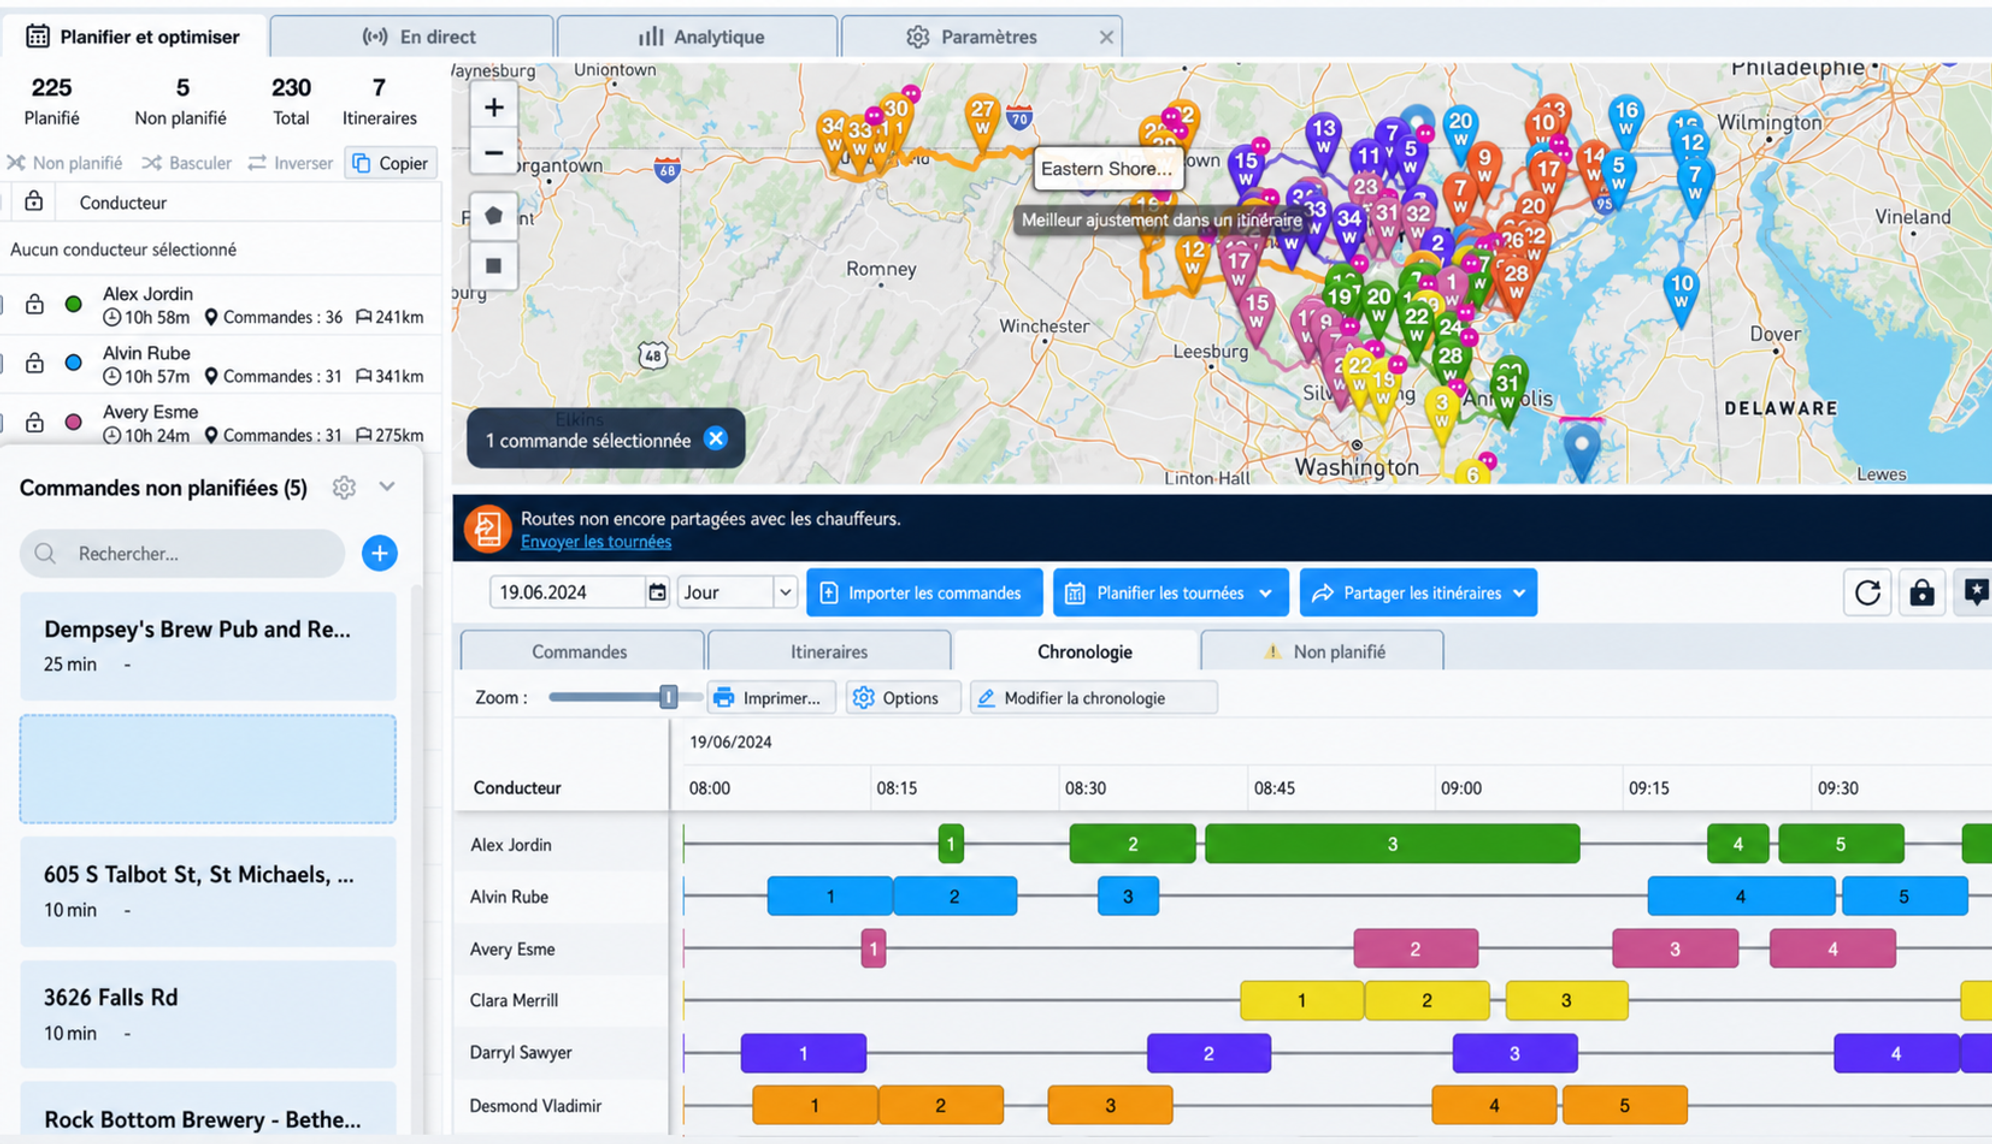Click the Copier button
Viewport: 1992px width, 1144px height.
coord(391,163)
